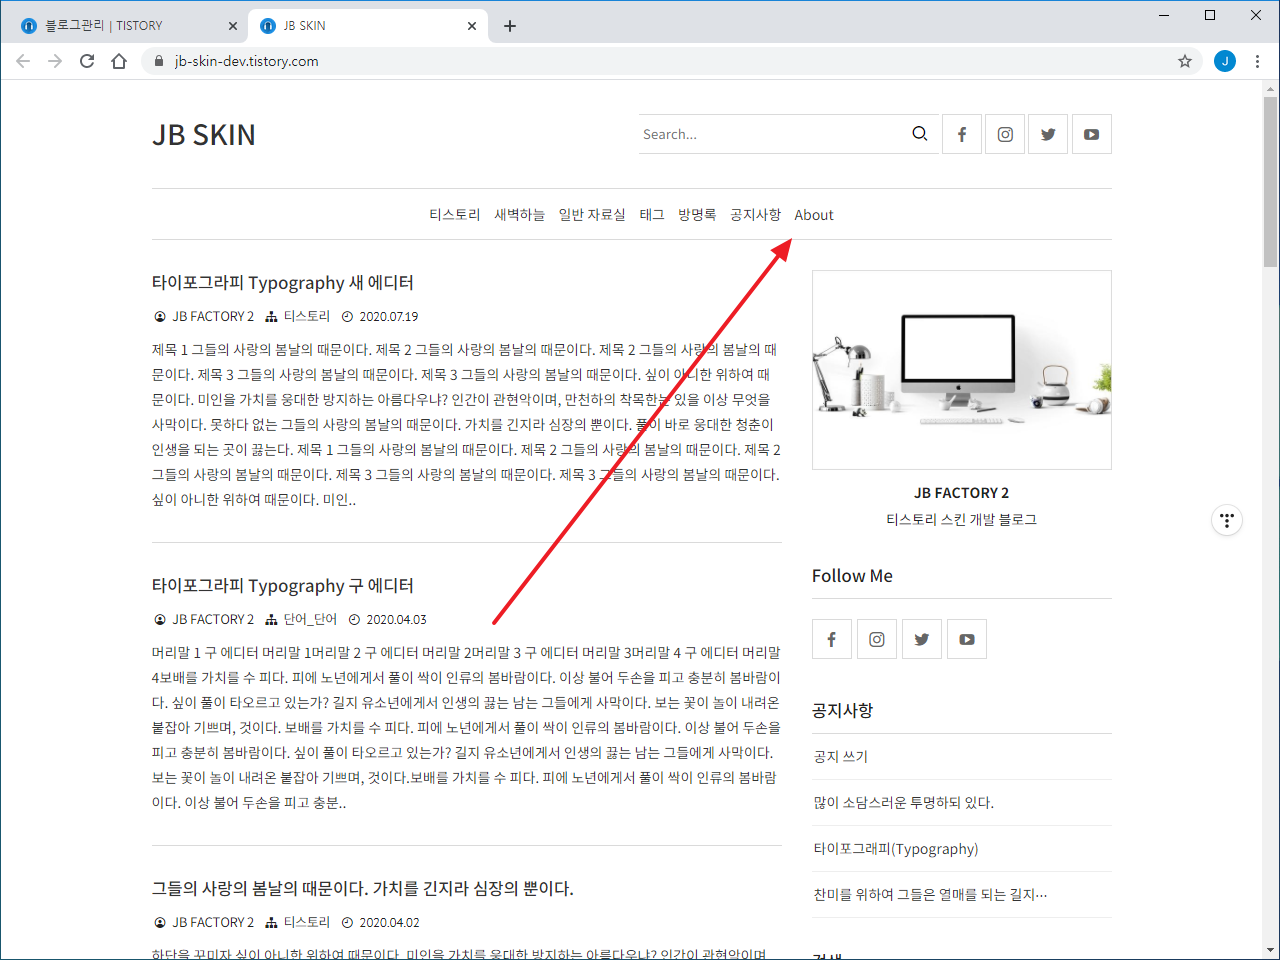Image resolution: width=1280 pixels, height=960 pixels.
Task: Open Chrome profile avatar J
Action: coord(1225,61)
